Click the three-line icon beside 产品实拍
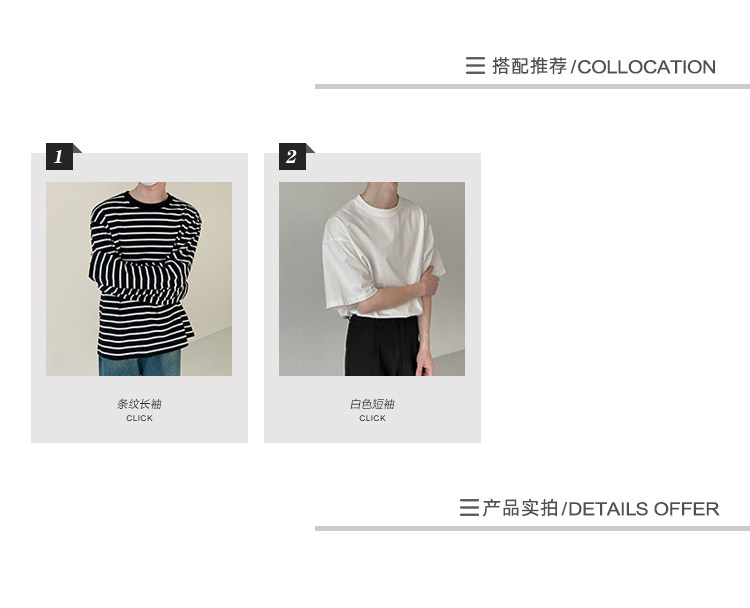750x608 pixels. 469,508
